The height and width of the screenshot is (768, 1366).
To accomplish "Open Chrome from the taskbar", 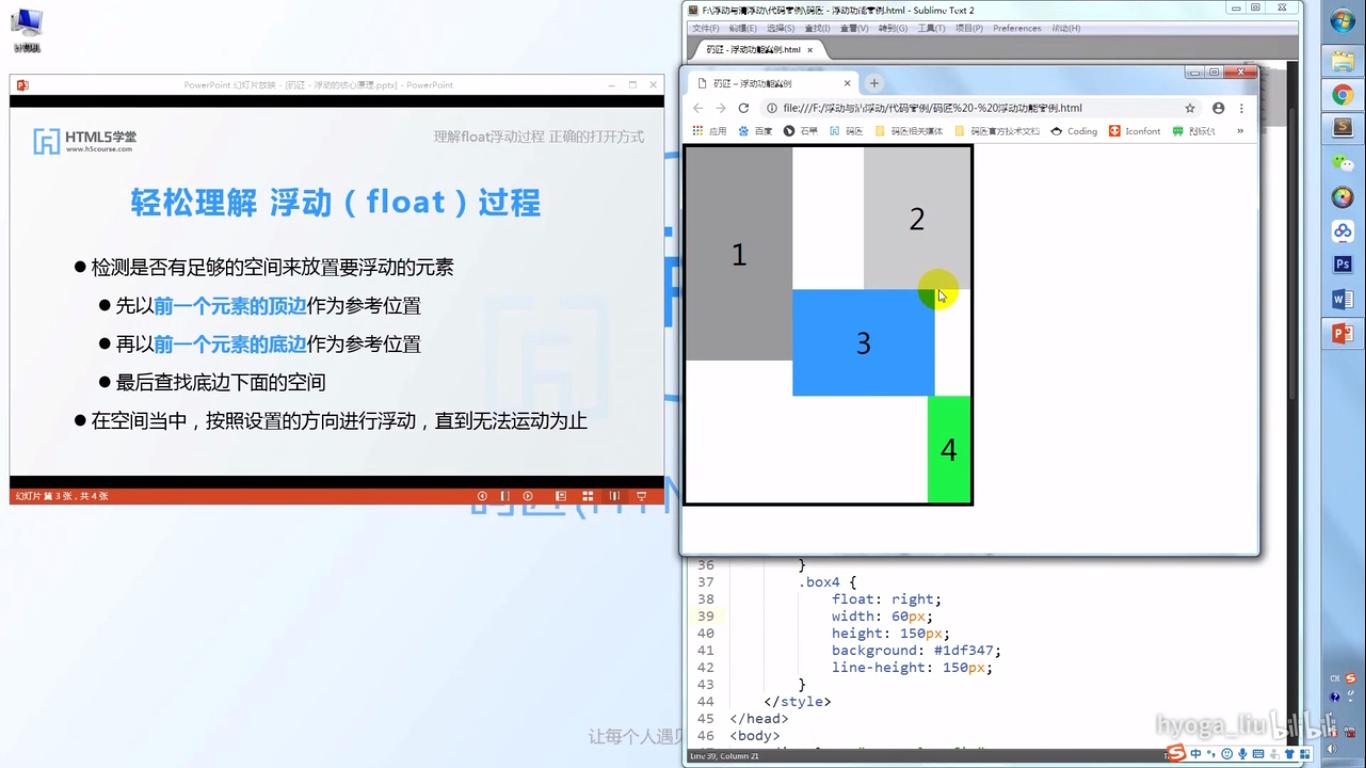I will click(x=1342, y=95).
